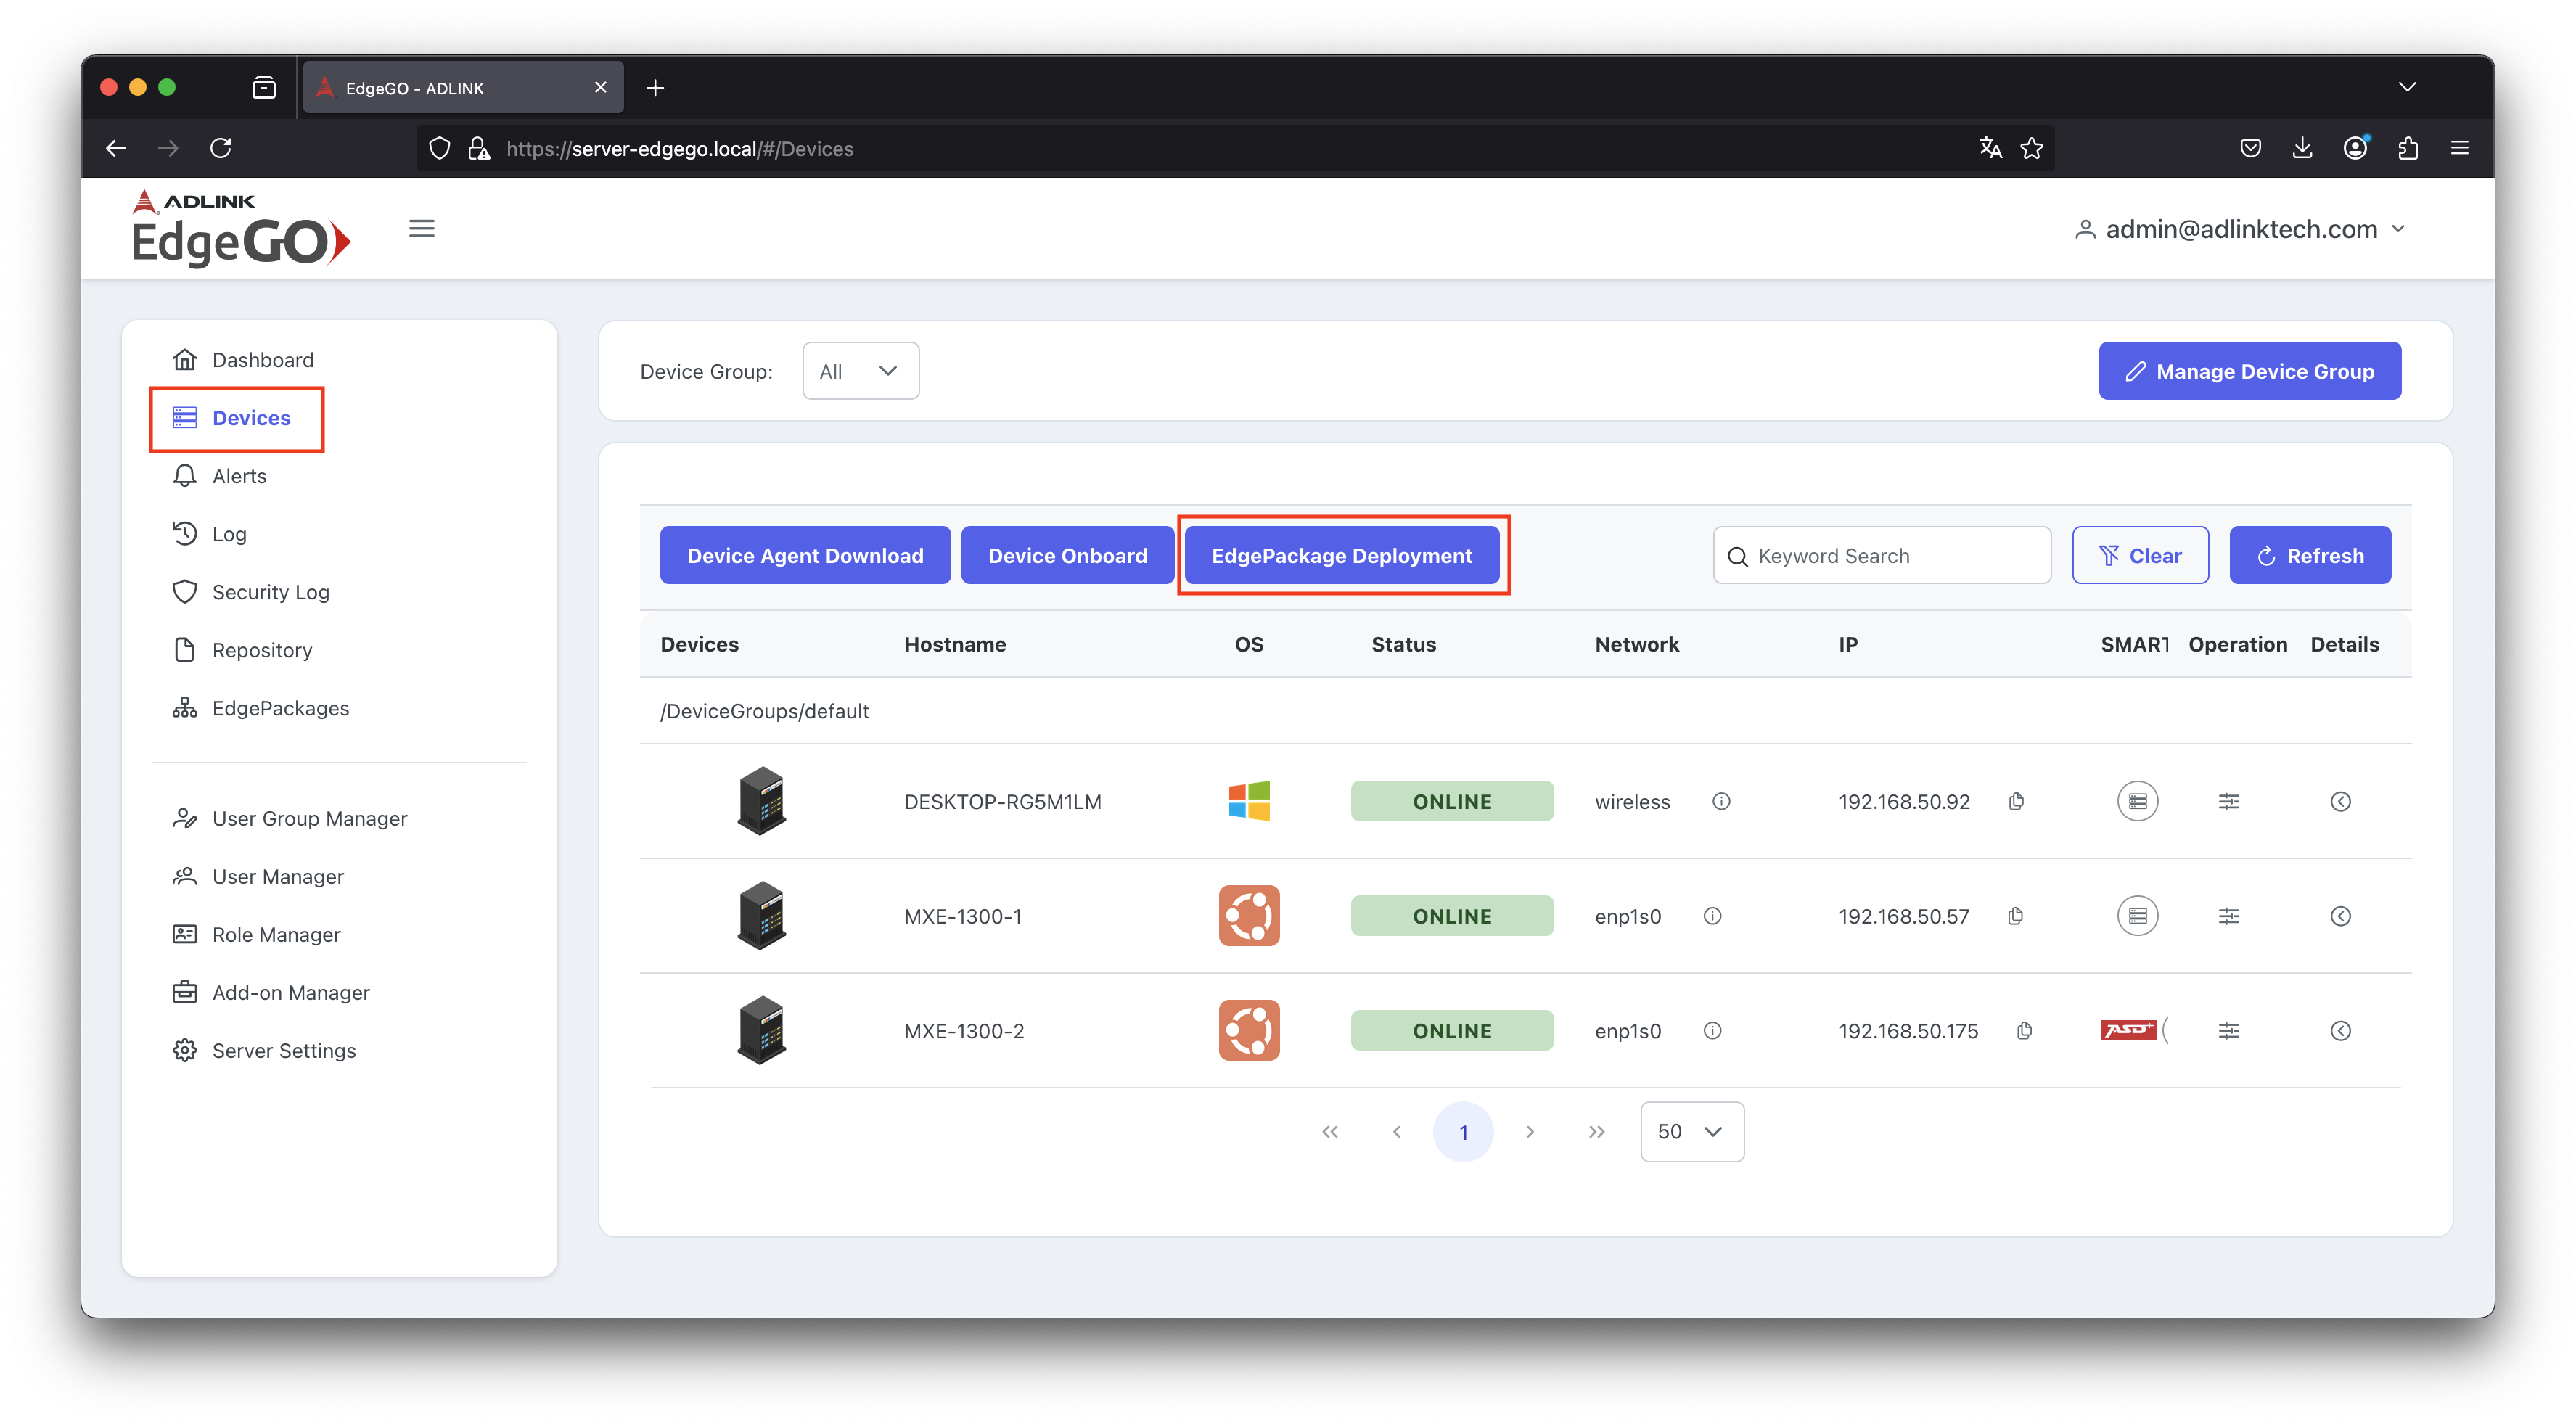
Task: Open the browser translate page icon
Action: coord(1990,148)
